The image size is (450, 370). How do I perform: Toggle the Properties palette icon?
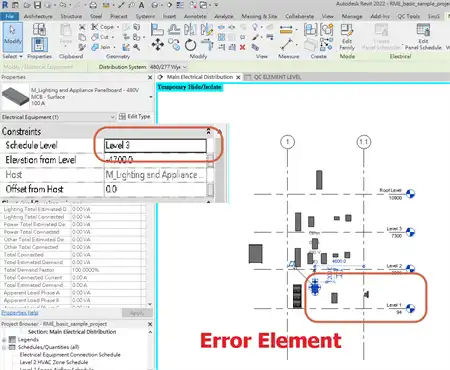click(x=39, y=45)
